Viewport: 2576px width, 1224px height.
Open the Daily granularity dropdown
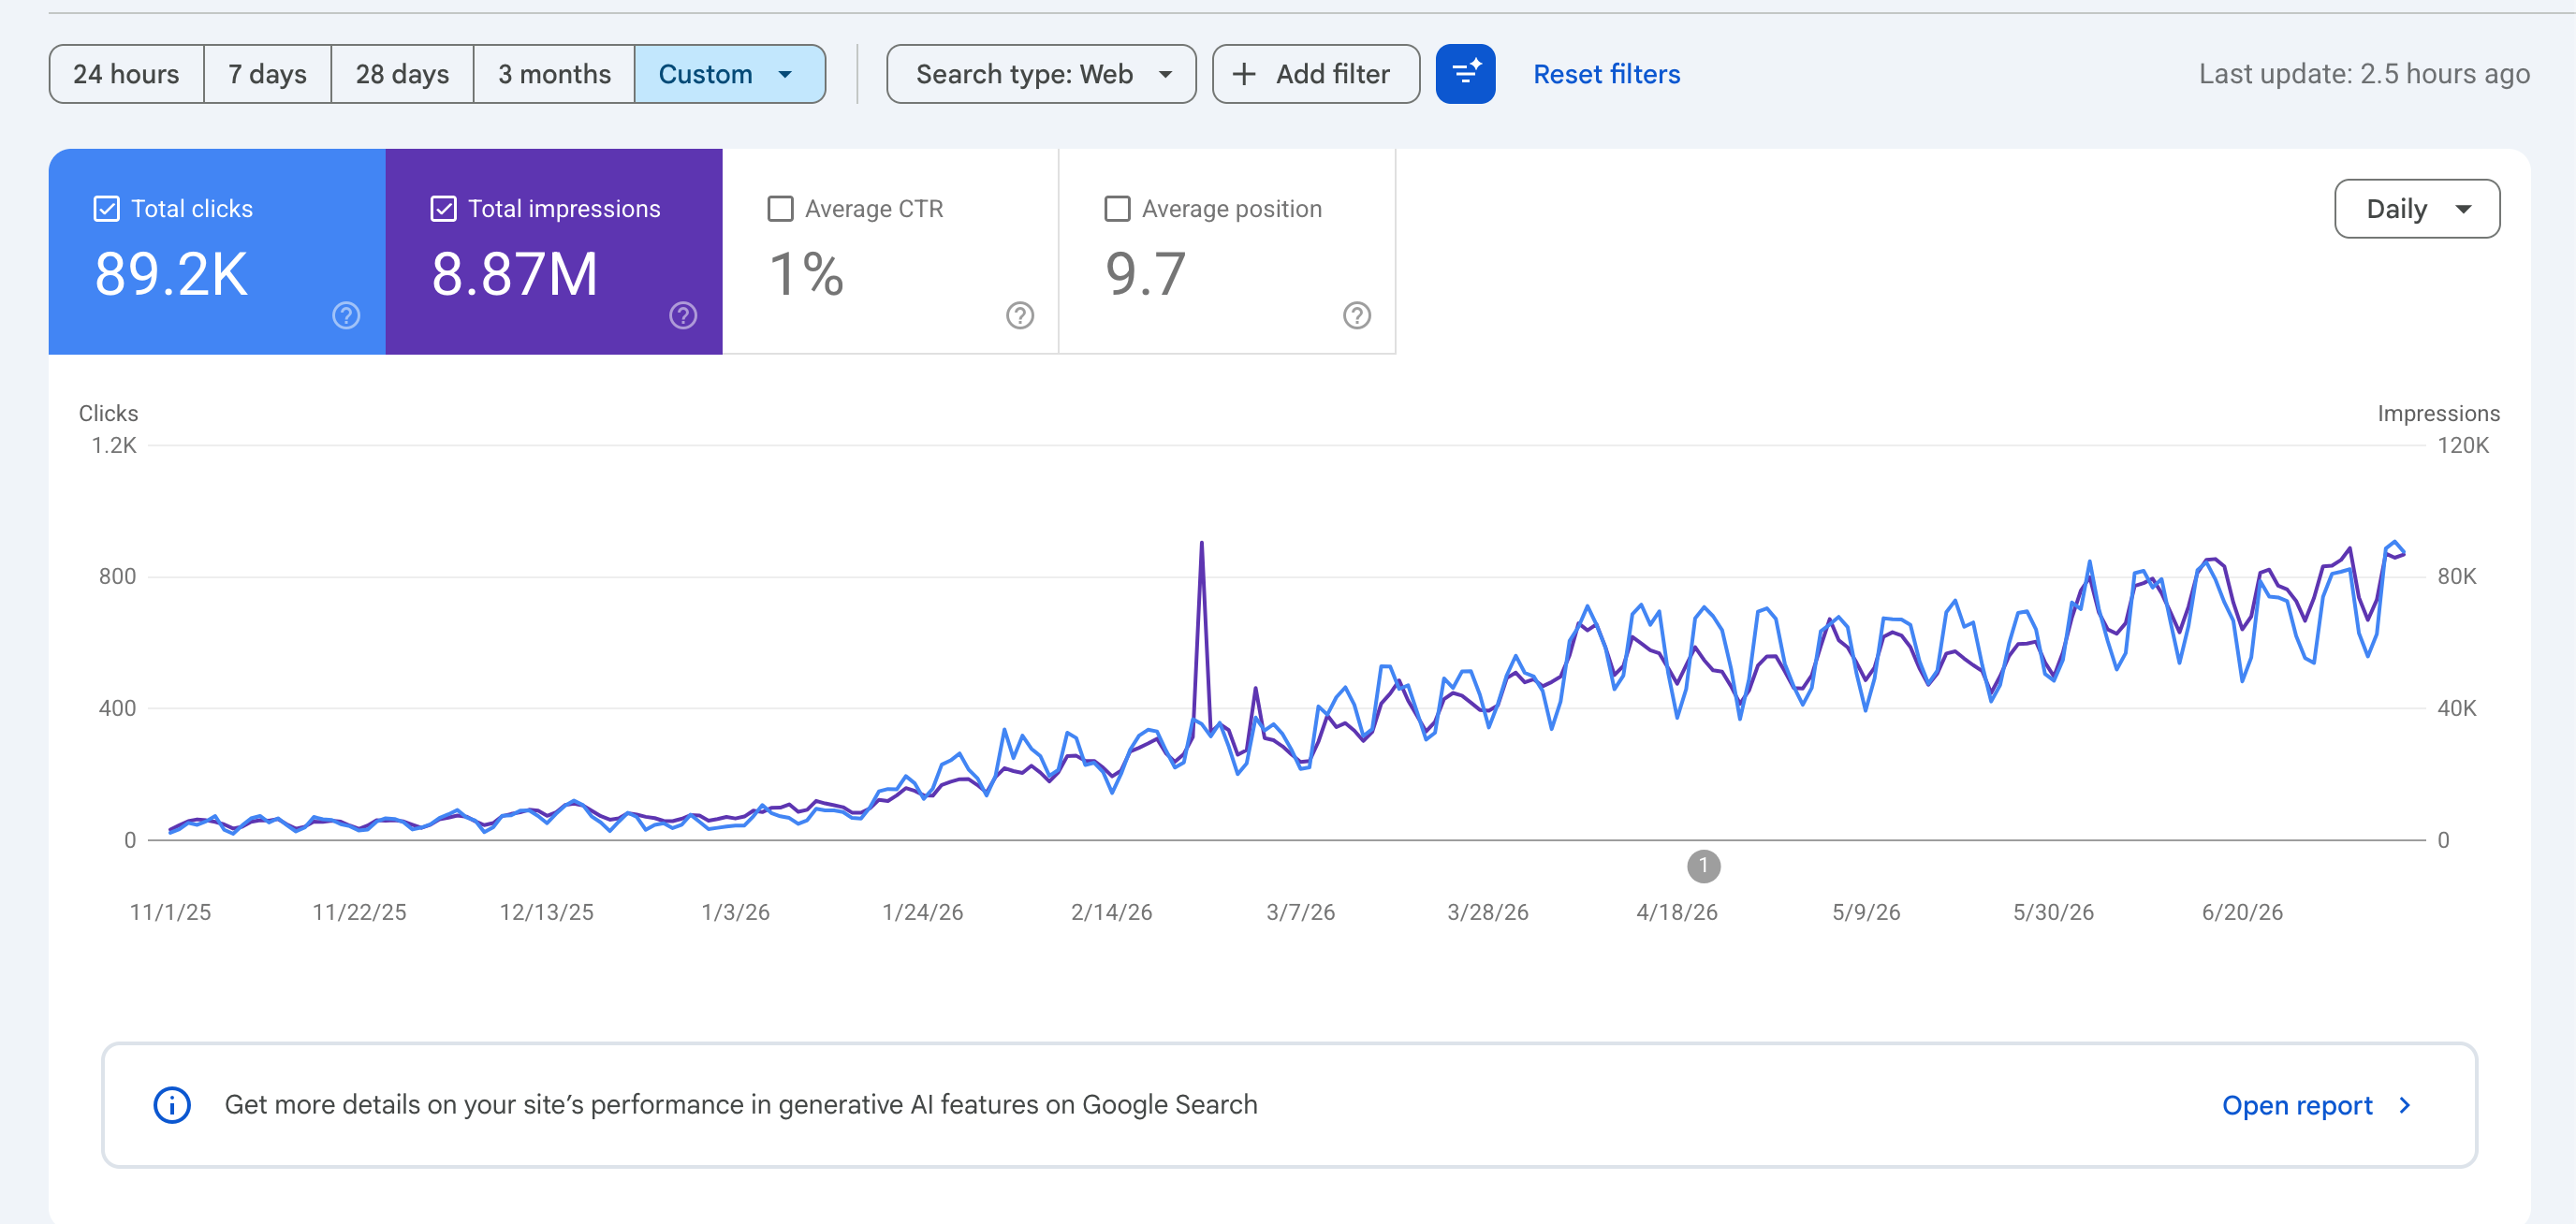[2417, 209]
